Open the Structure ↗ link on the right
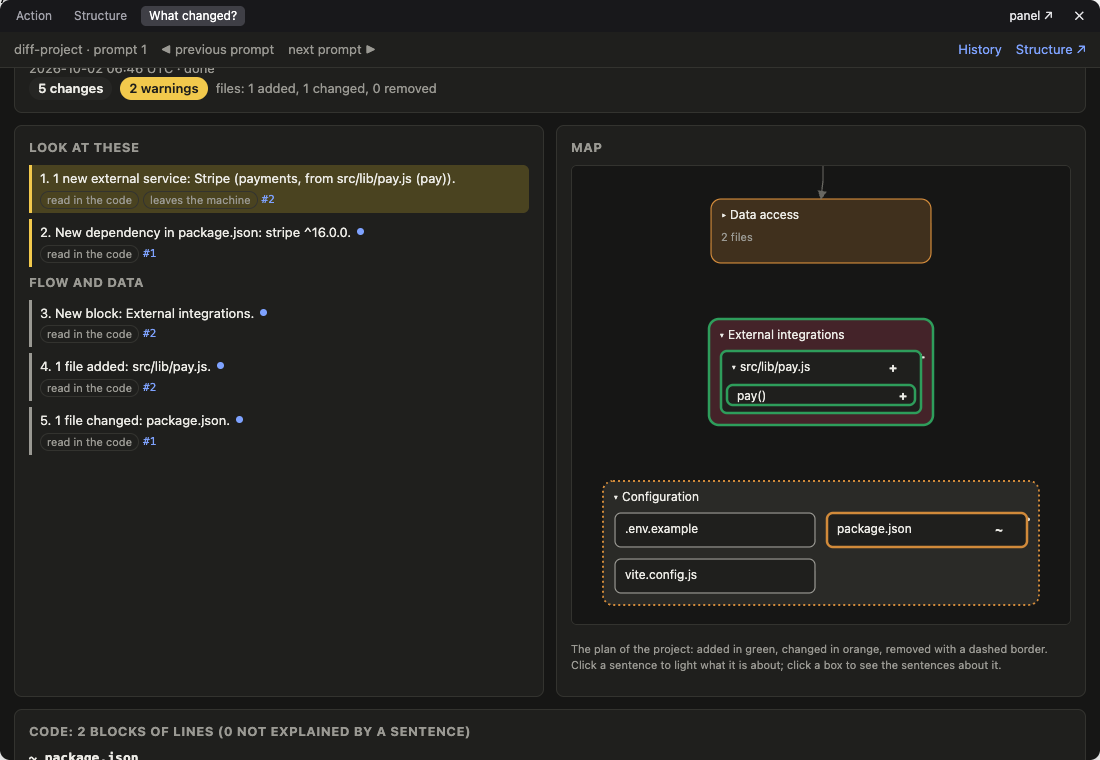The image size is (1100, 760). pos(1050,49)
